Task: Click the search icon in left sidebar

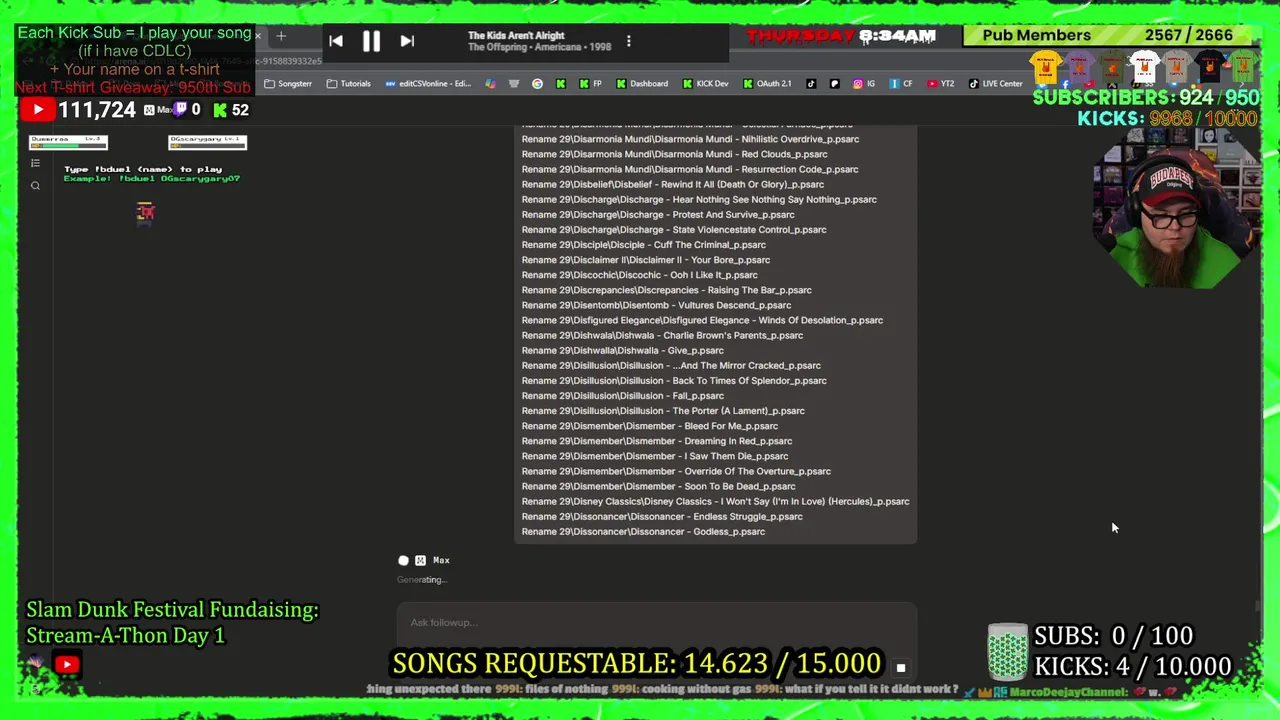Action: coord(35,186)
